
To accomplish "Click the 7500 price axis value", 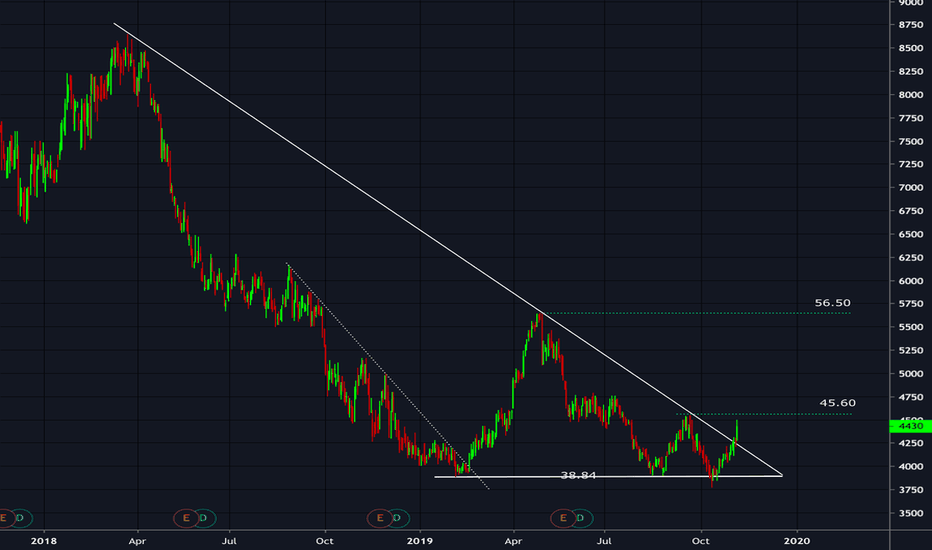I will (911, 141).
